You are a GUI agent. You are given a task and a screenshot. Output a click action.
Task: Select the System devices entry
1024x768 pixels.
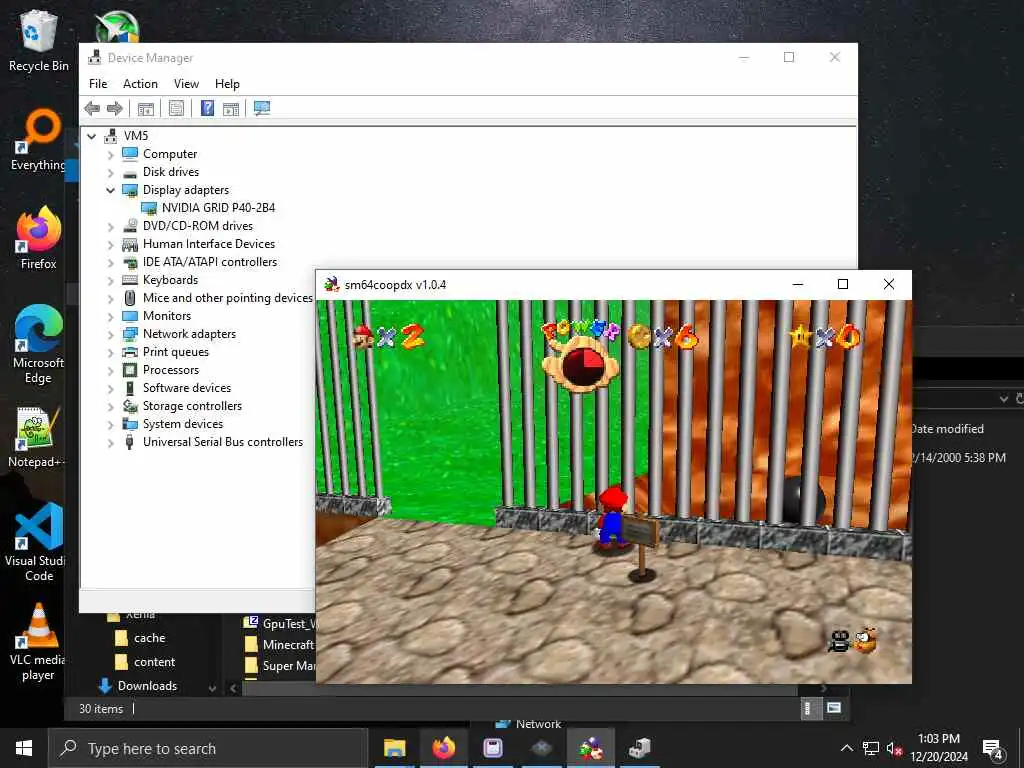pyautogui.click(x=183, y=424)
